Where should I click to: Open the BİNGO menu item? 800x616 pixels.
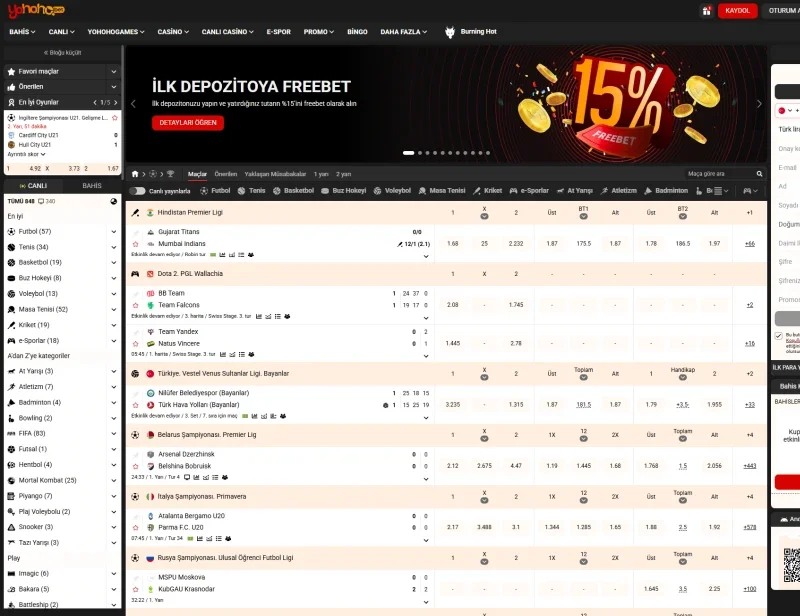pyautogui.click(x=357, y=32)
